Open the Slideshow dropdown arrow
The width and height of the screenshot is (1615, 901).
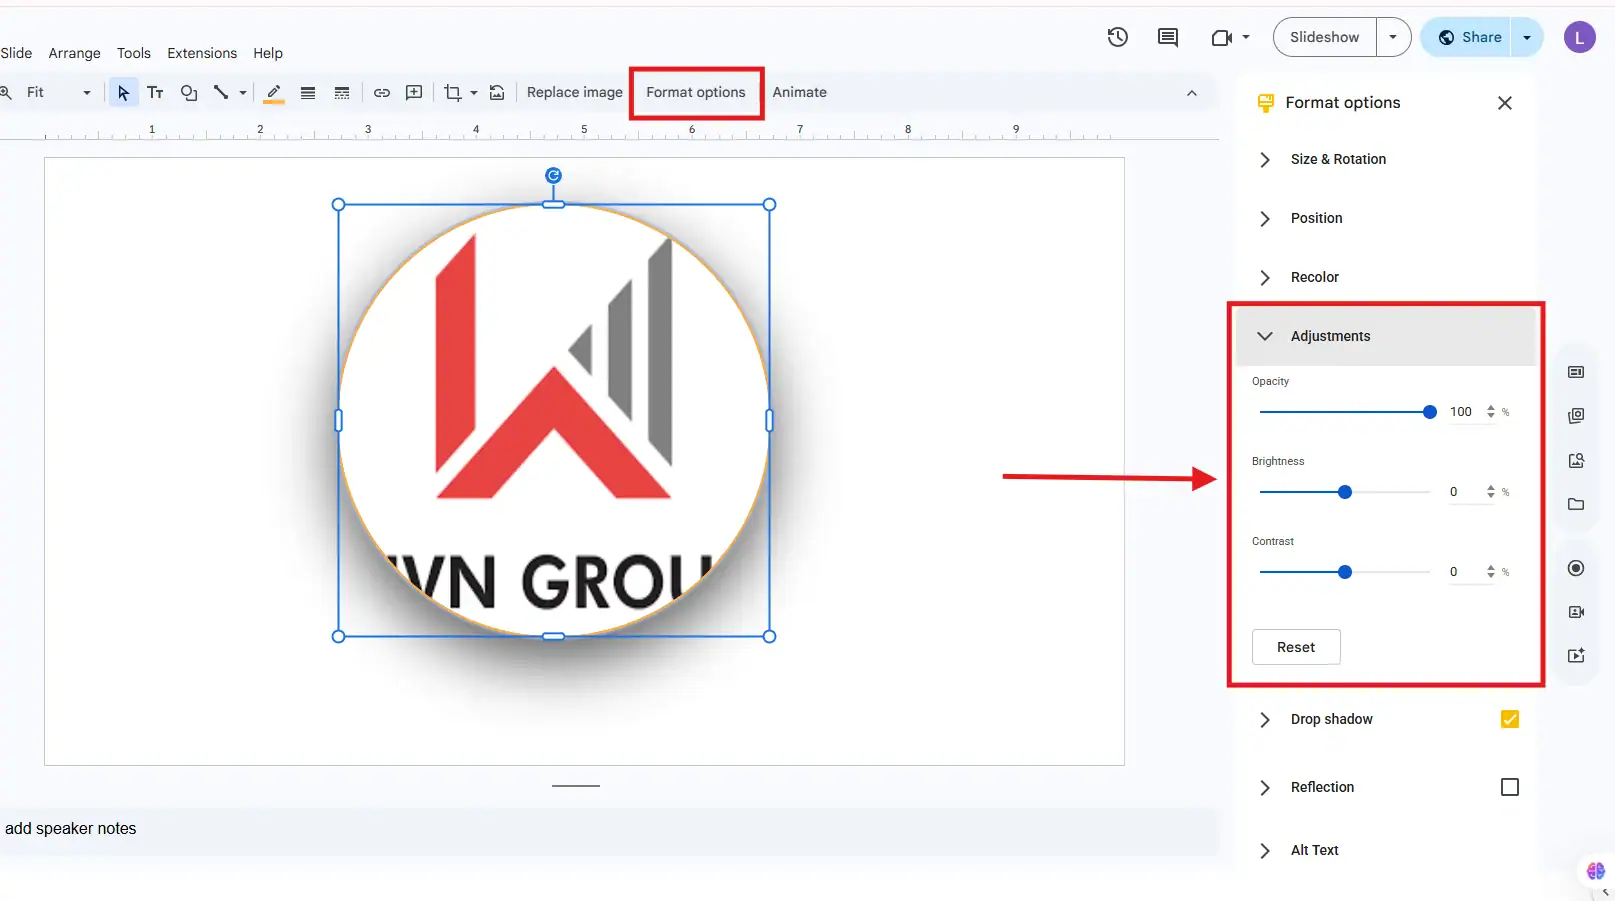pyautogui.click(x=1392, y=37)
